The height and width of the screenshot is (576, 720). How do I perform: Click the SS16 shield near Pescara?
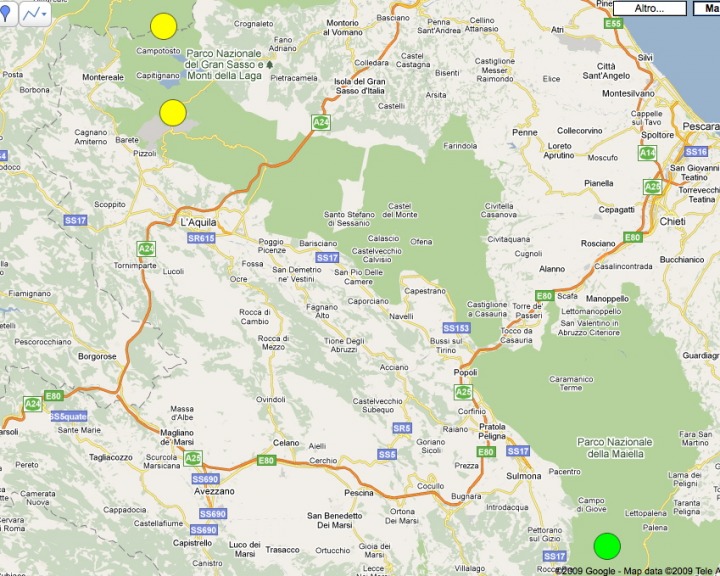[x=696, y=152]
